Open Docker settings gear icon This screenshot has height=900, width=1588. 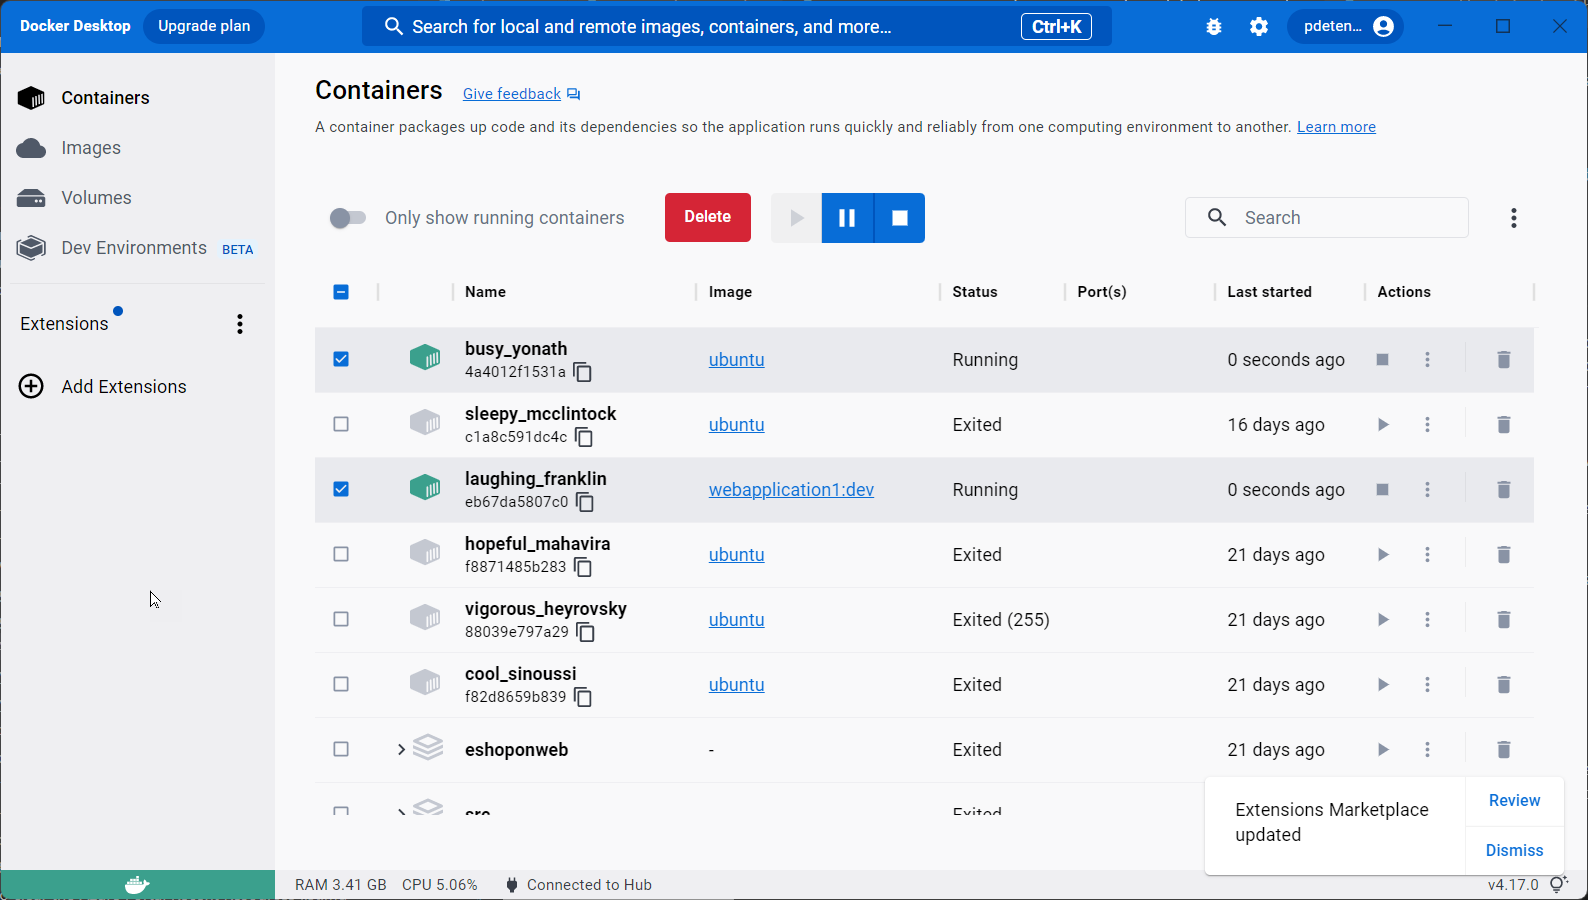(x=1259, y=27)
